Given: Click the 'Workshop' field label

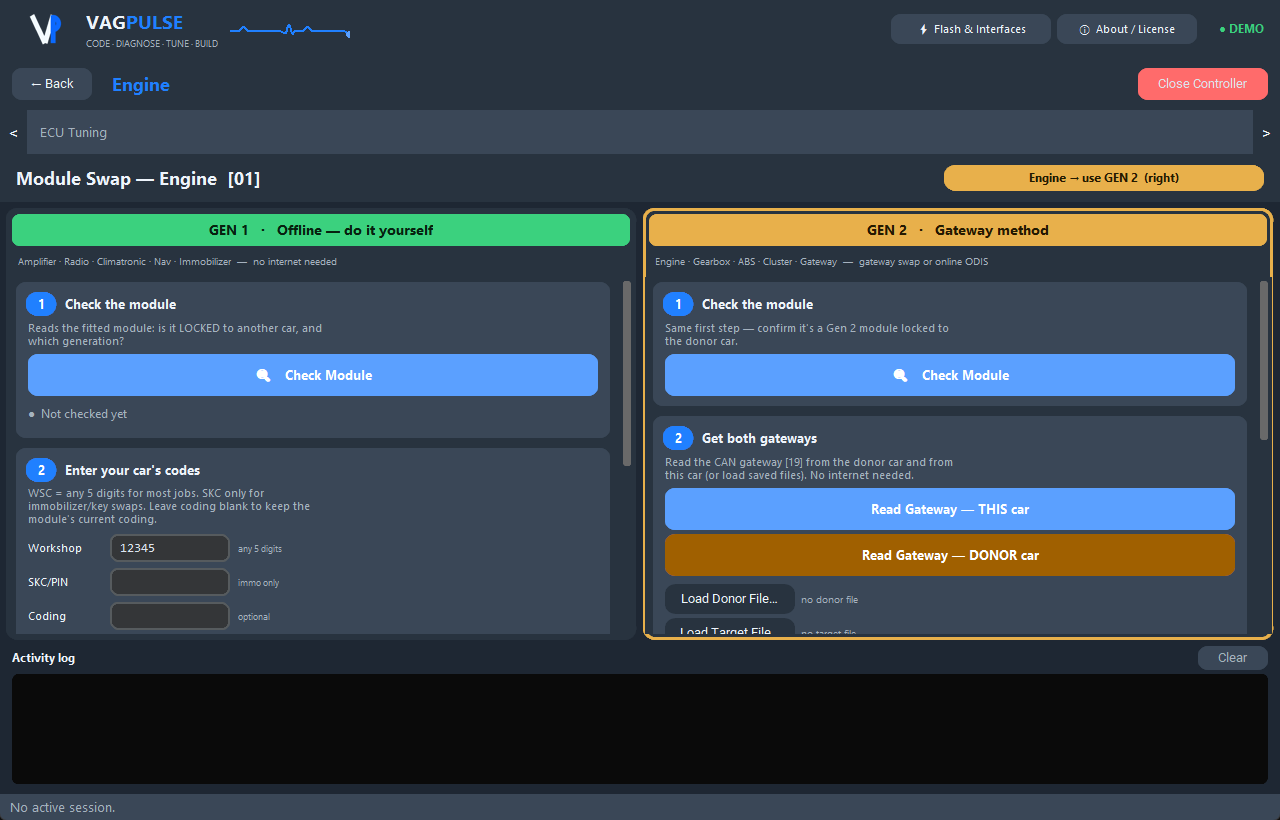Looking at the screenshot, I should coord(55,548).
